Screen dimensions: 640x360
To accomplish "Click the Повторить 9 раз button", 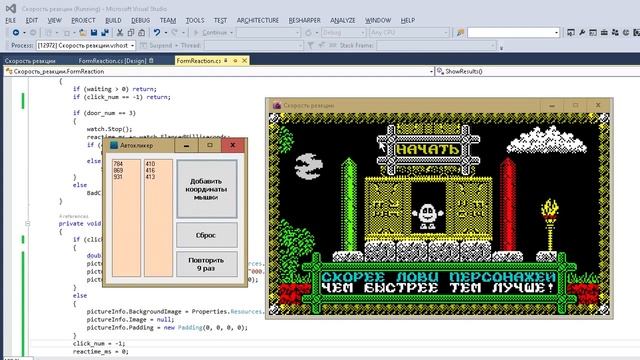I will point(207,264).
